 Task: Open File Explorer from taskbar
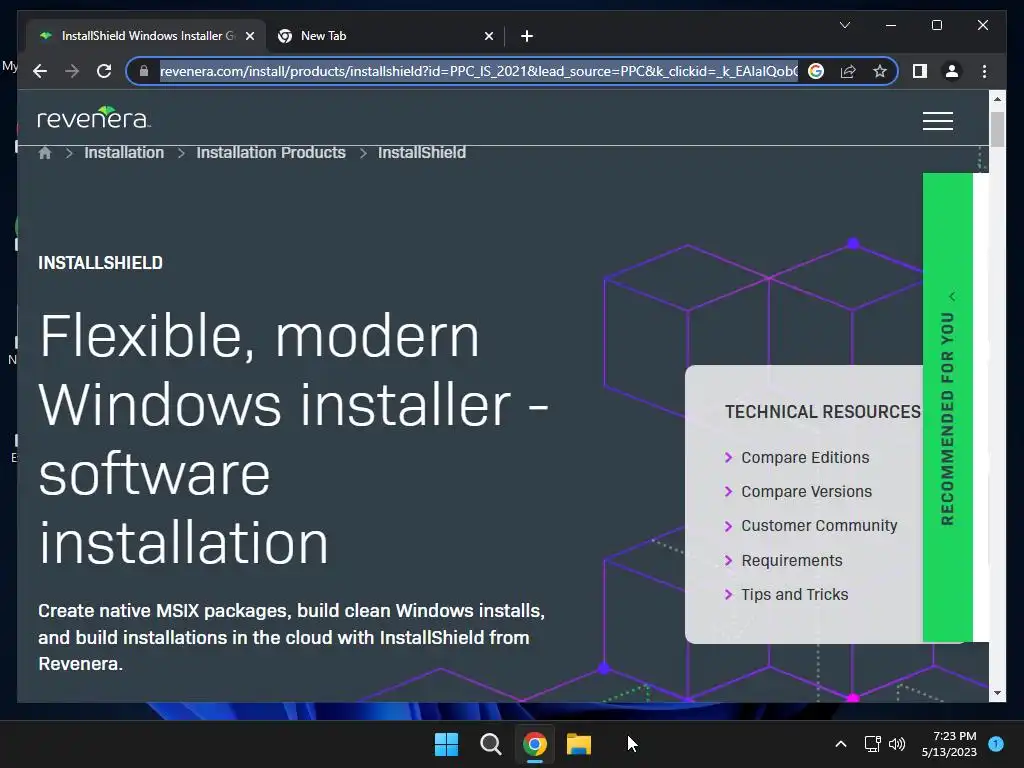(x=579, y=744)
